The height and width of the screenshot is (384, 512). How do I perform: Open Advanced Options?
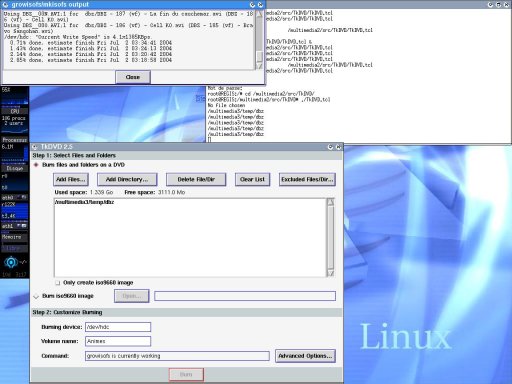(x=305, y=356)
